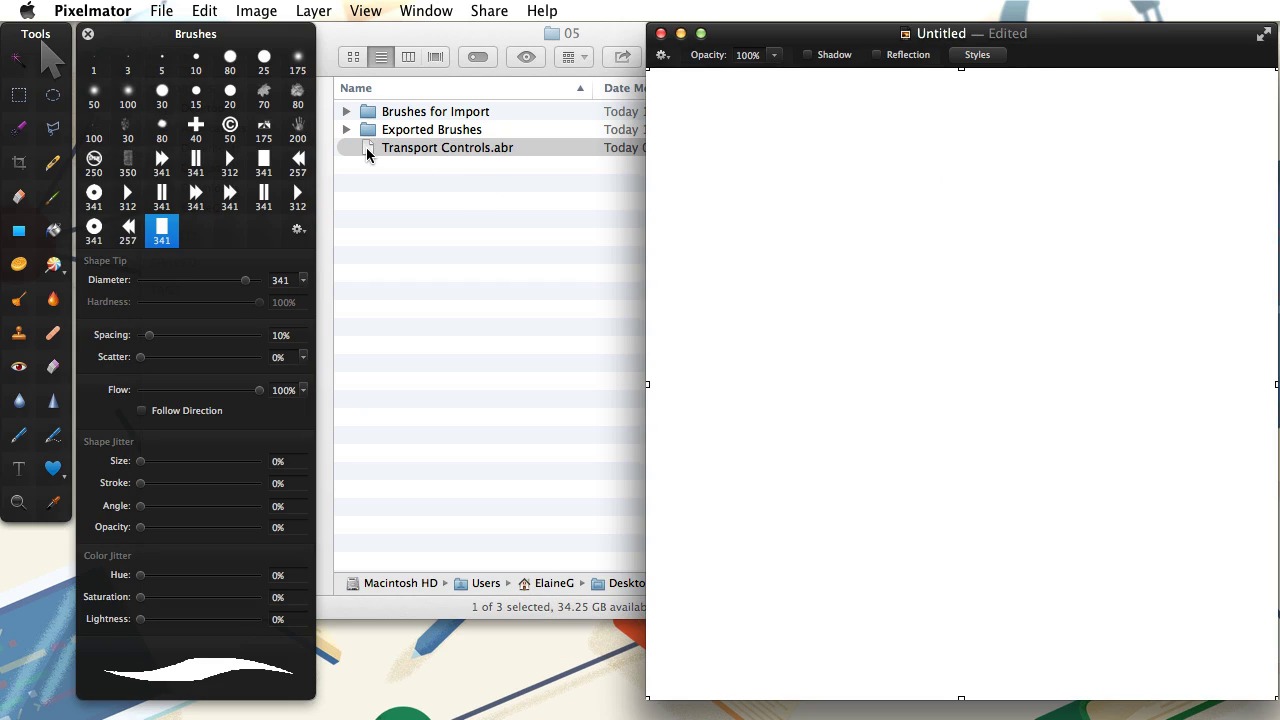1280x720 pixels.
Task: Select the Magic Wand tool
Action: click(x=19, y=60)
